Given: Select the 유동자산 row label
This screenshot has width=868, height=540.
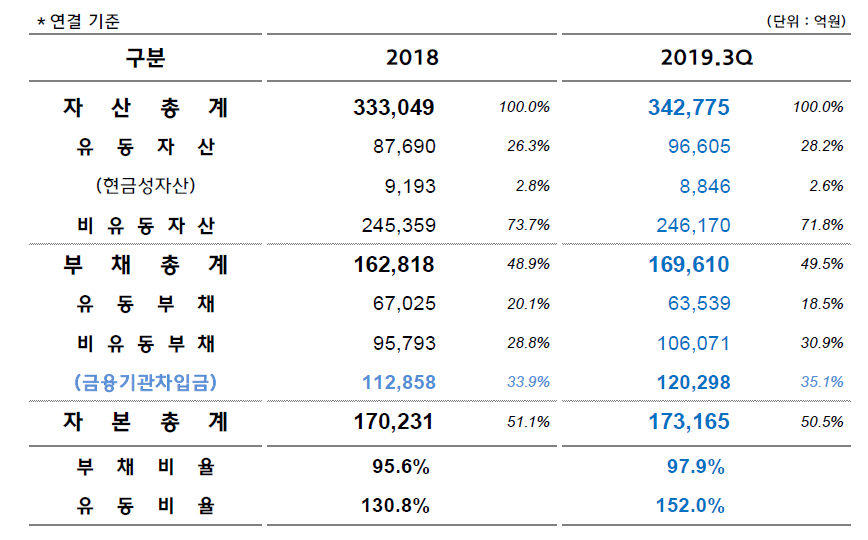Looking at the screenshot, I should tap(146, 147).
